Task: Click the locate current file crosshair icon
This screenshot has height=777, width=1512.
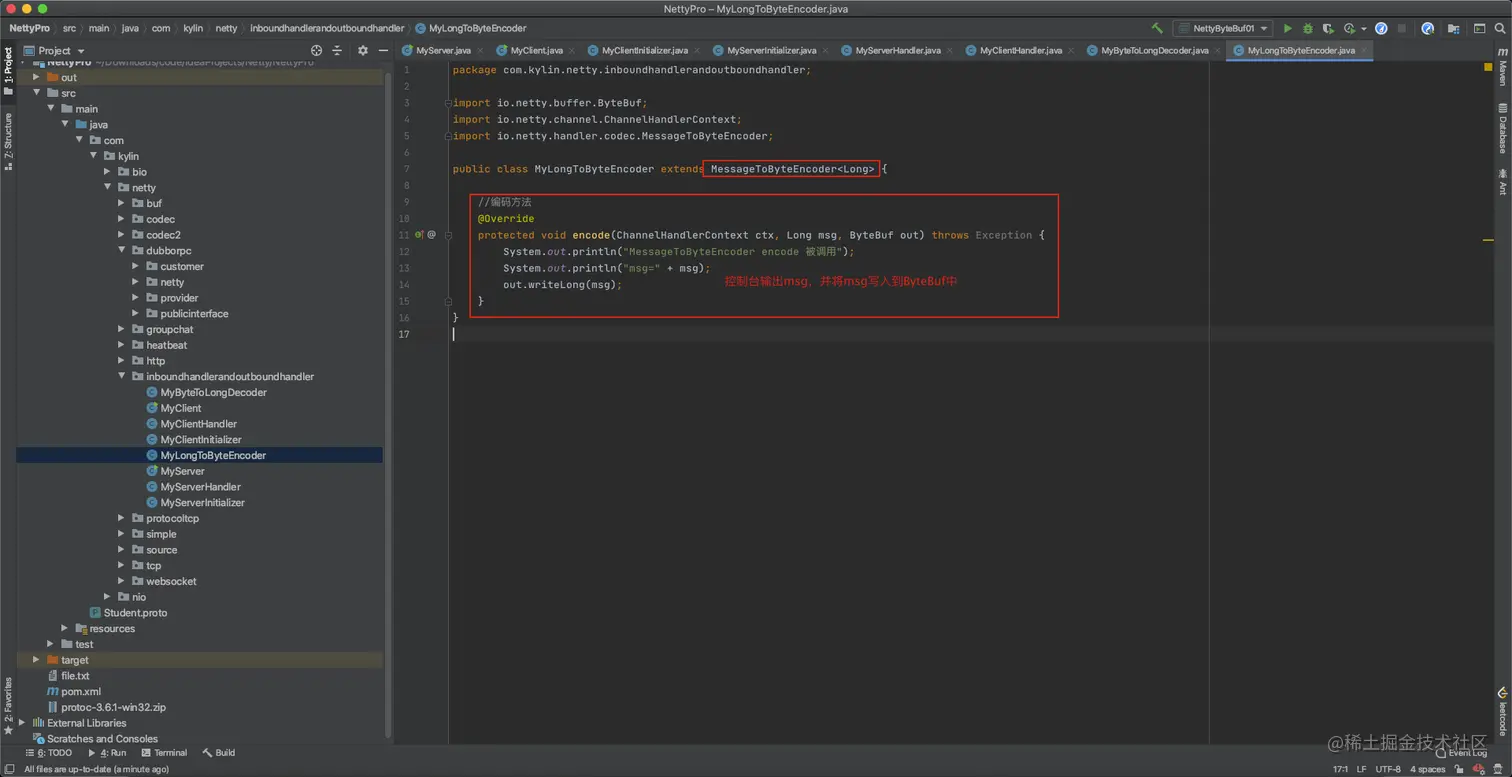Action: click(317, 50)
